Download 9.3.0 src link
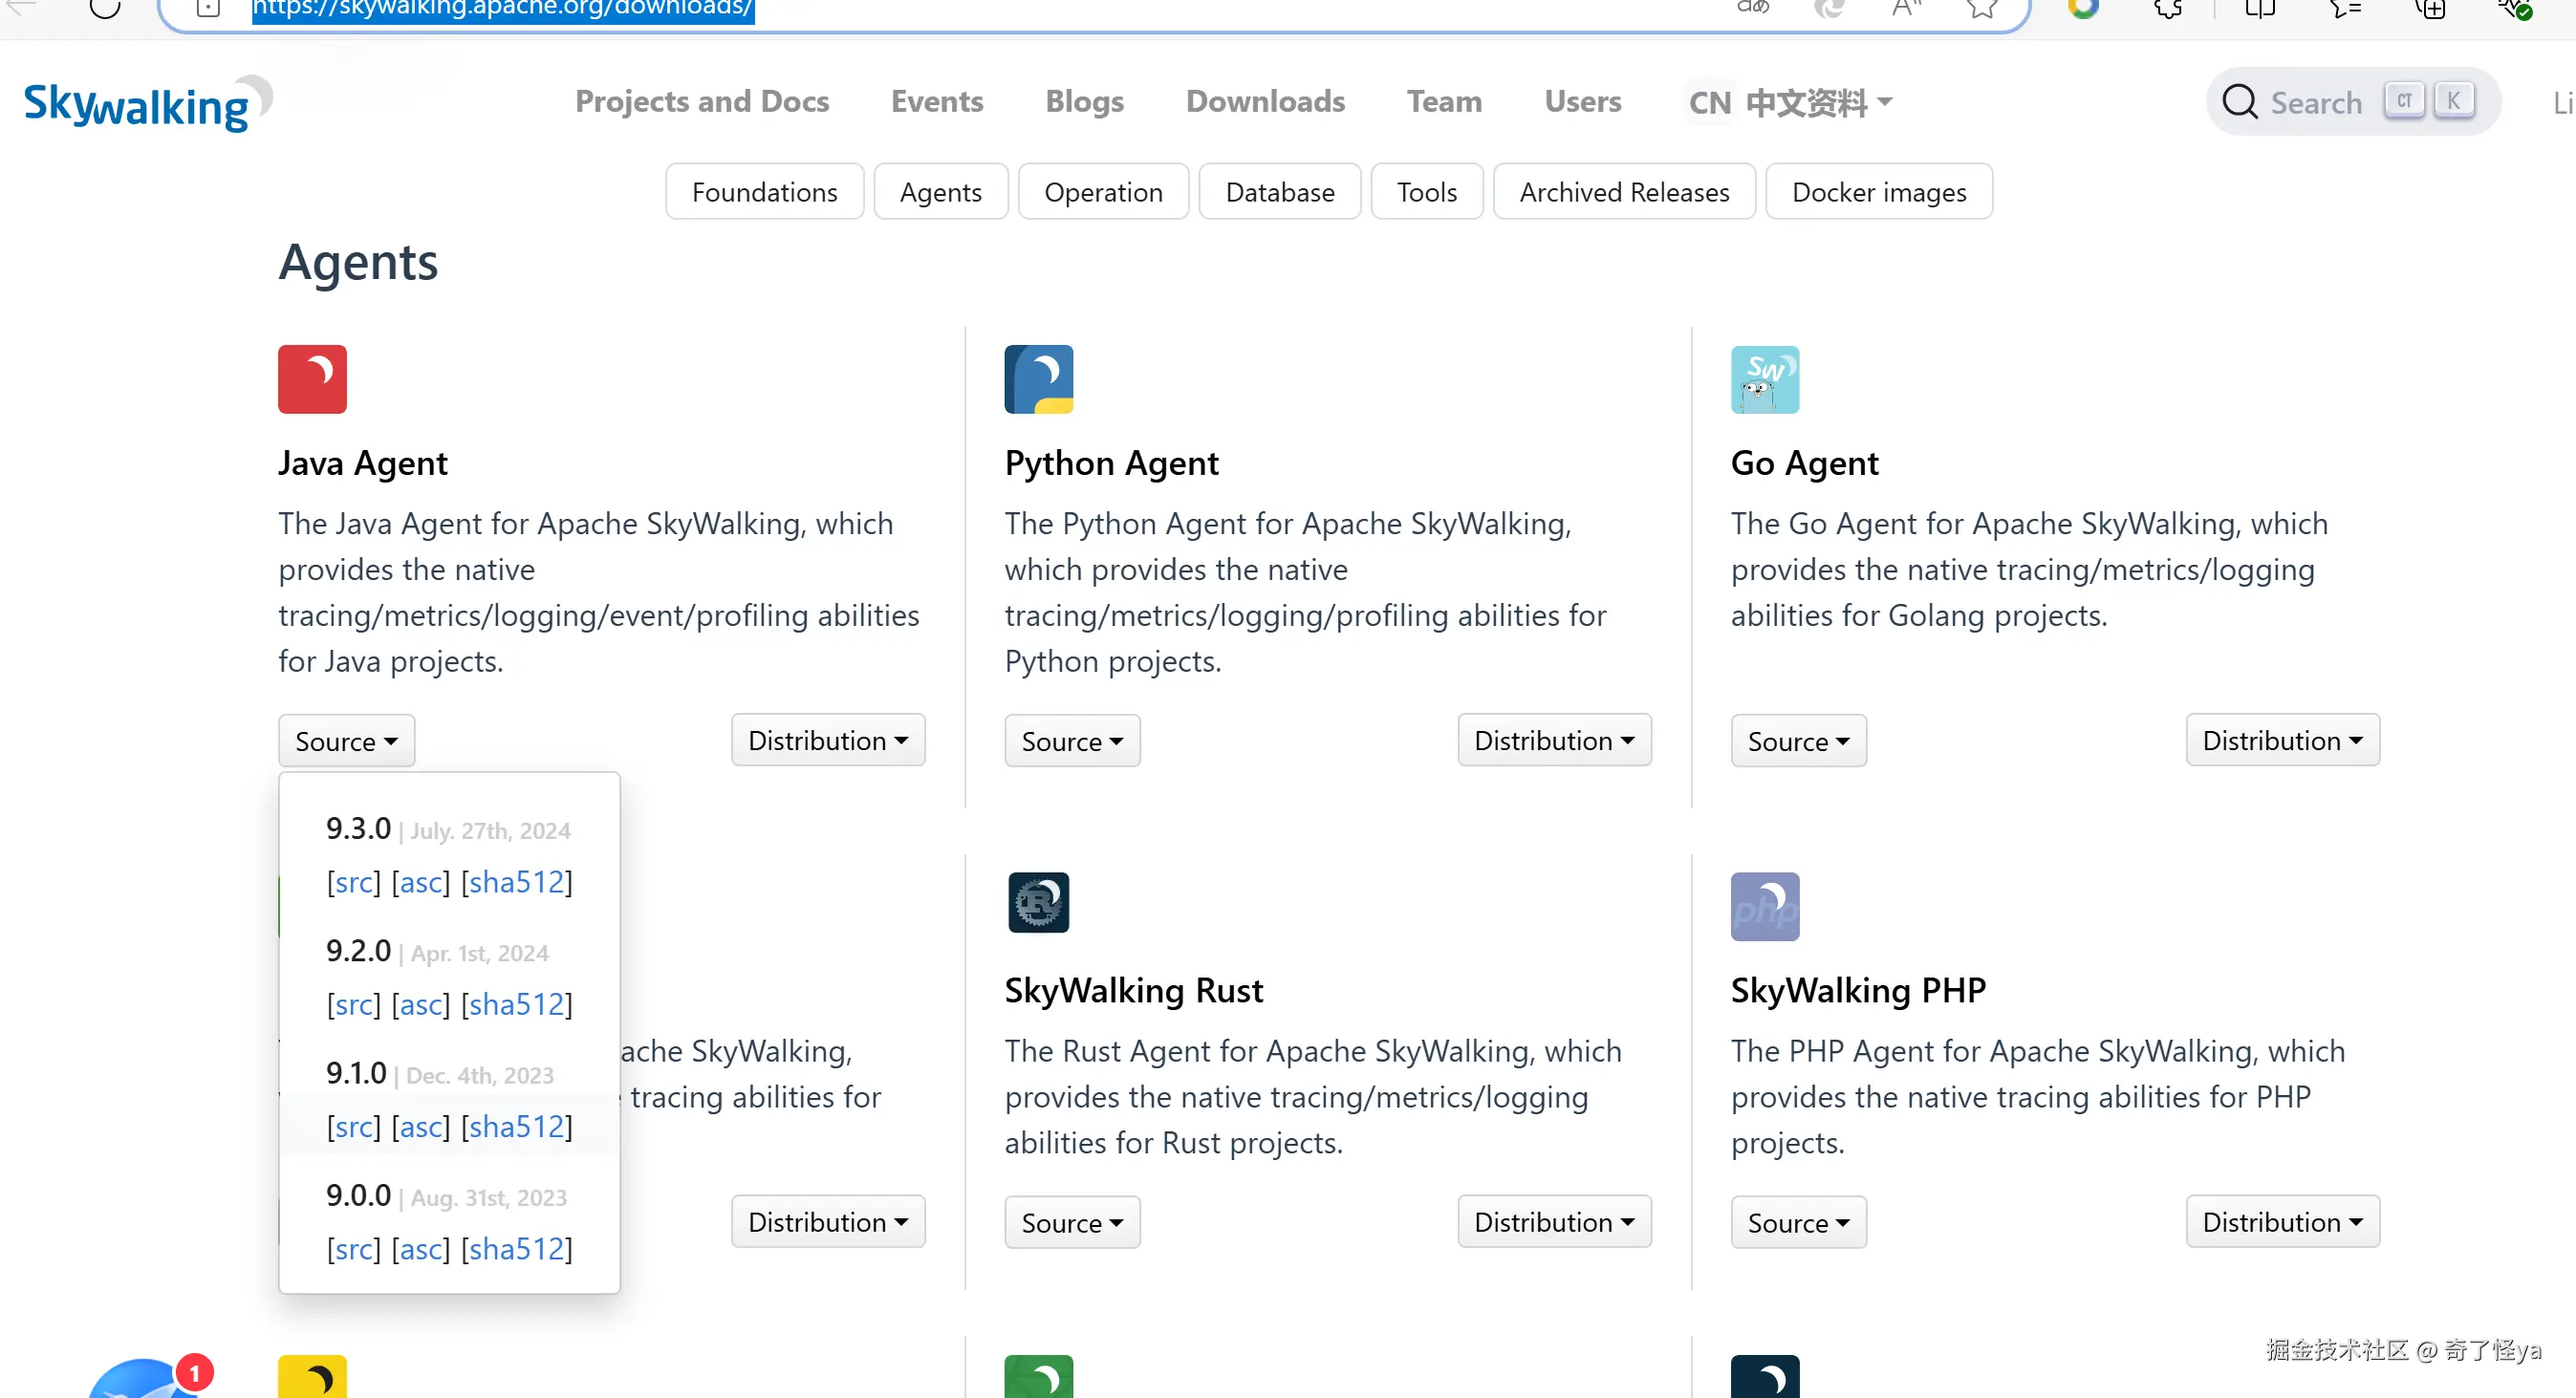Screen dimensions: 2576x1398 tap(353, 882)
